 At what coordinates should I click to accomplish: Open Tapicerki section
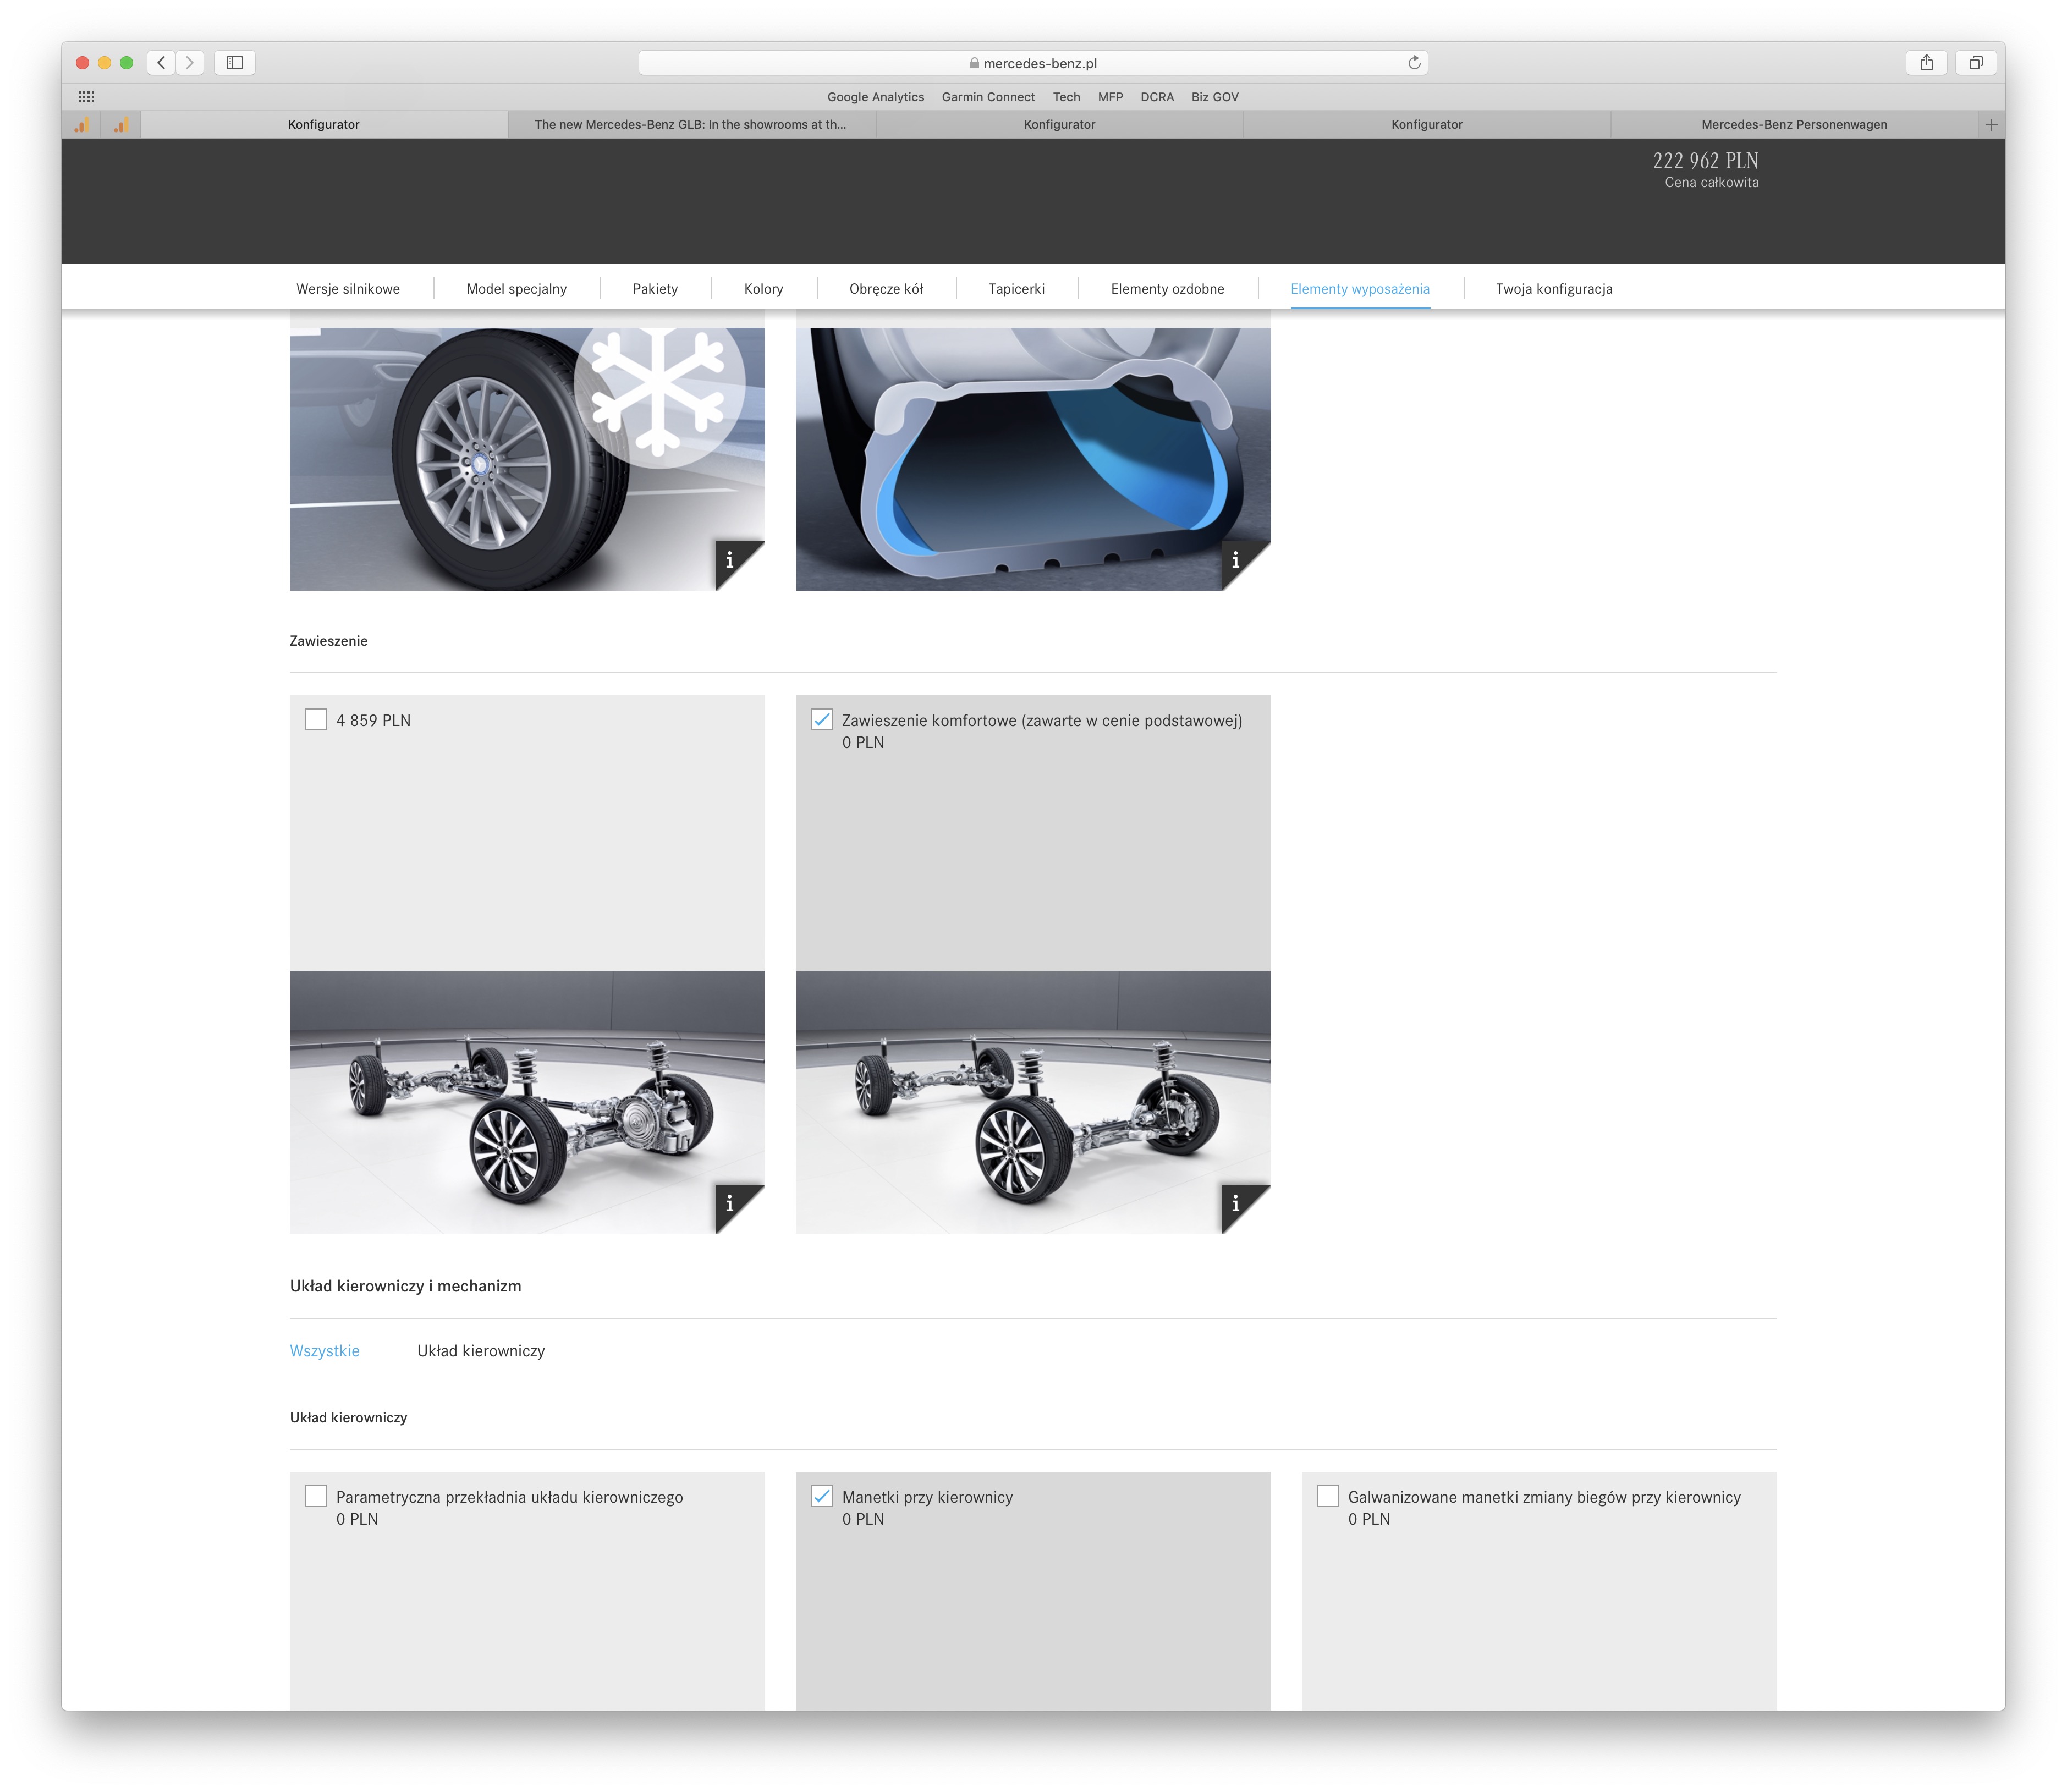[1016, 289]
